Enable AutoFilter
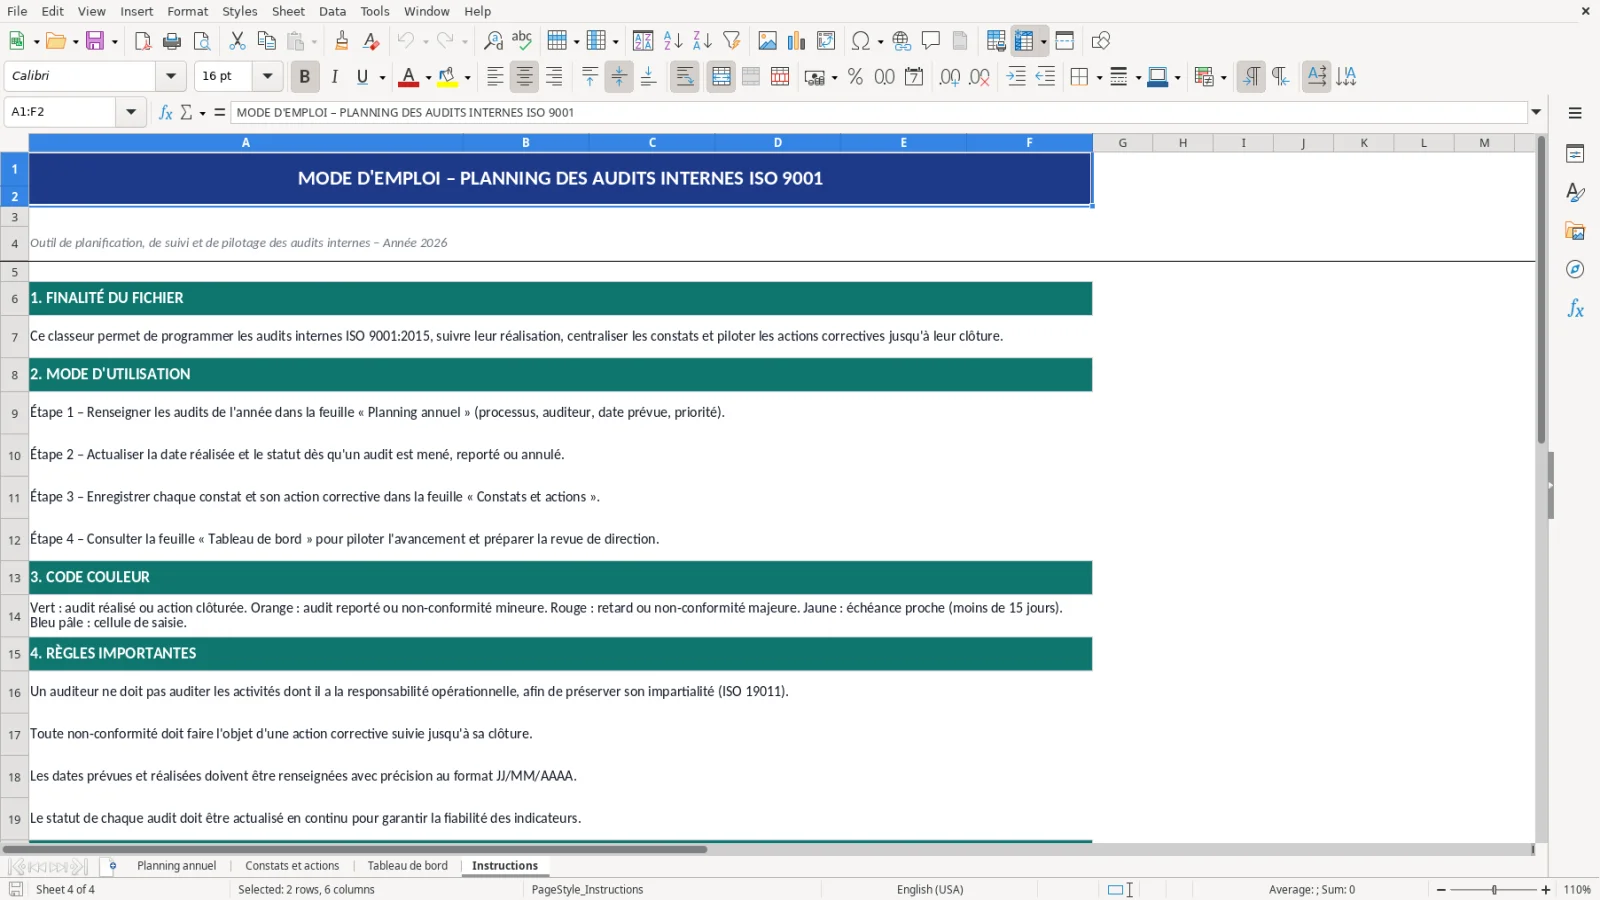 coord(732,41)
